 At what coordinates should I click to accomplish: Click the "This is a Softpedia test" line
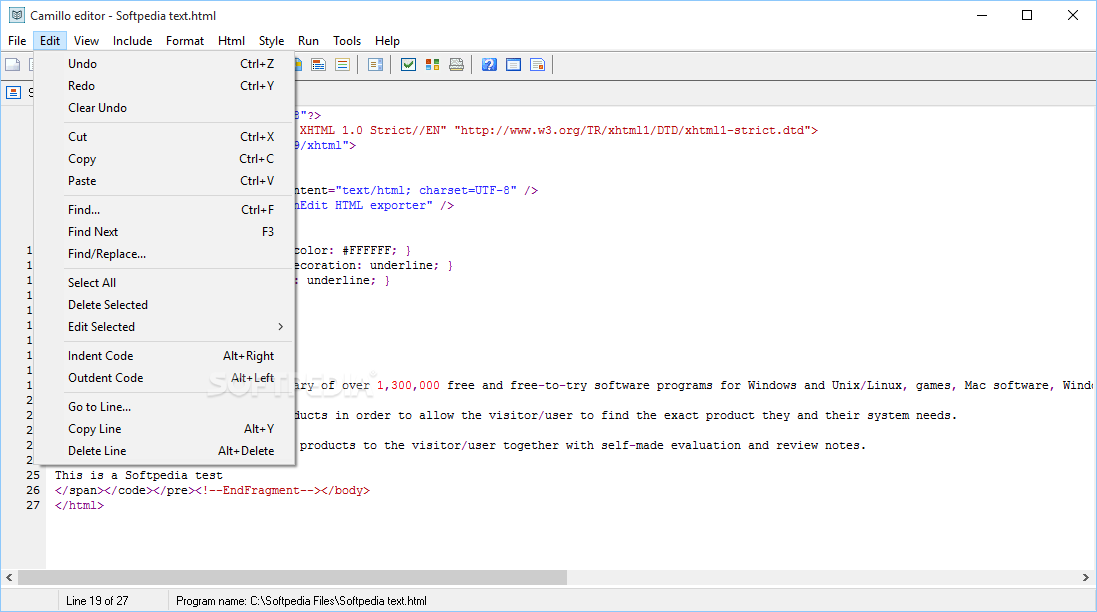139,475
